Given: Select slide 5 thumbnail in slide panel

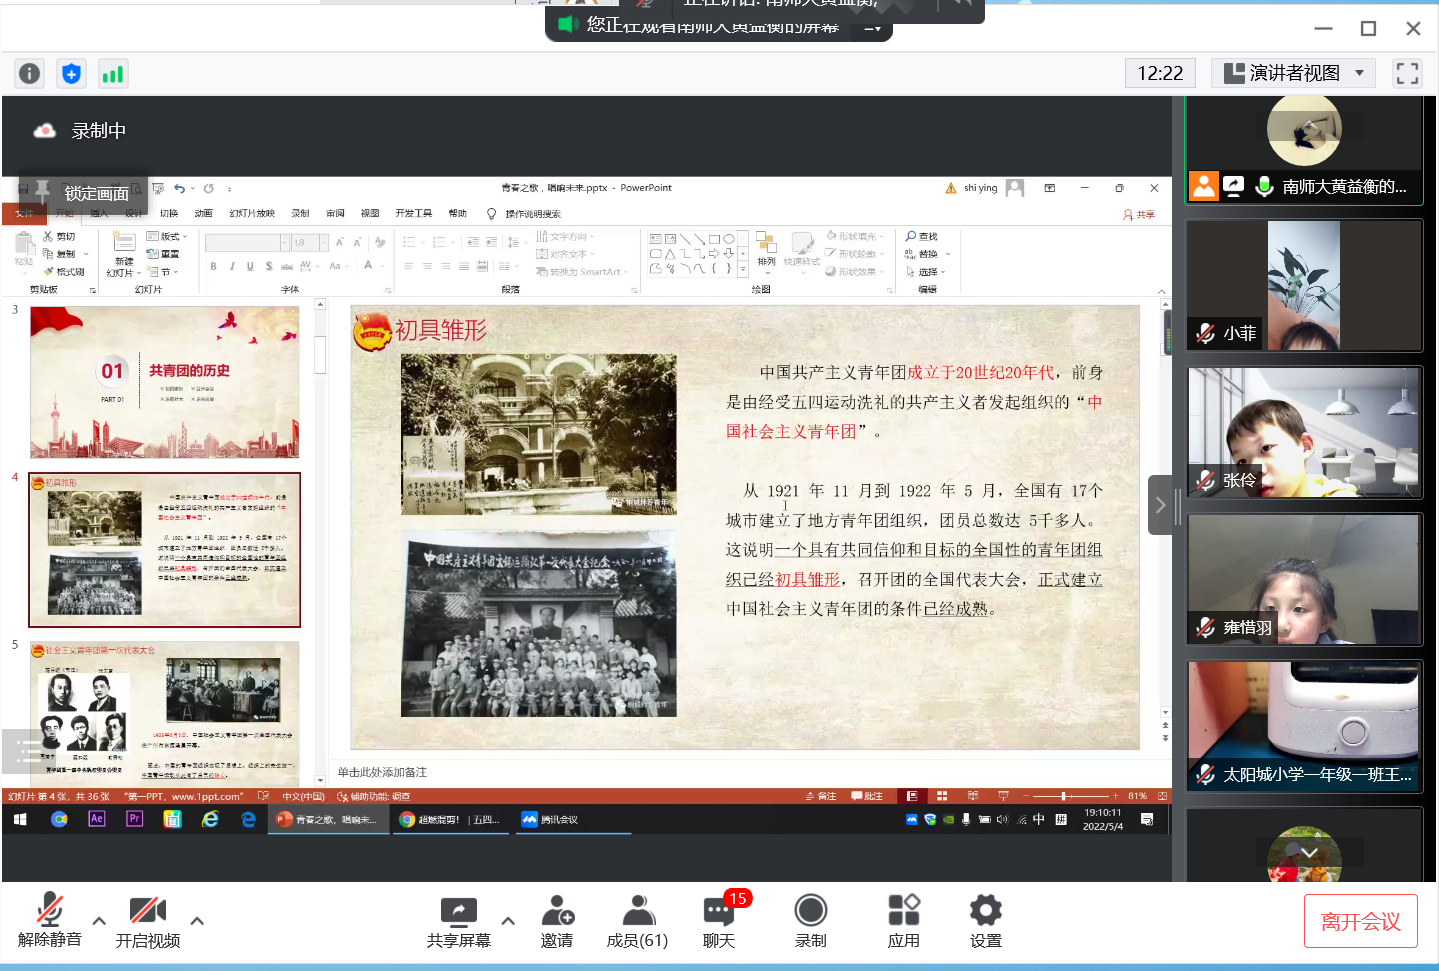Looking at the screenshot, I should click(164, 714).
